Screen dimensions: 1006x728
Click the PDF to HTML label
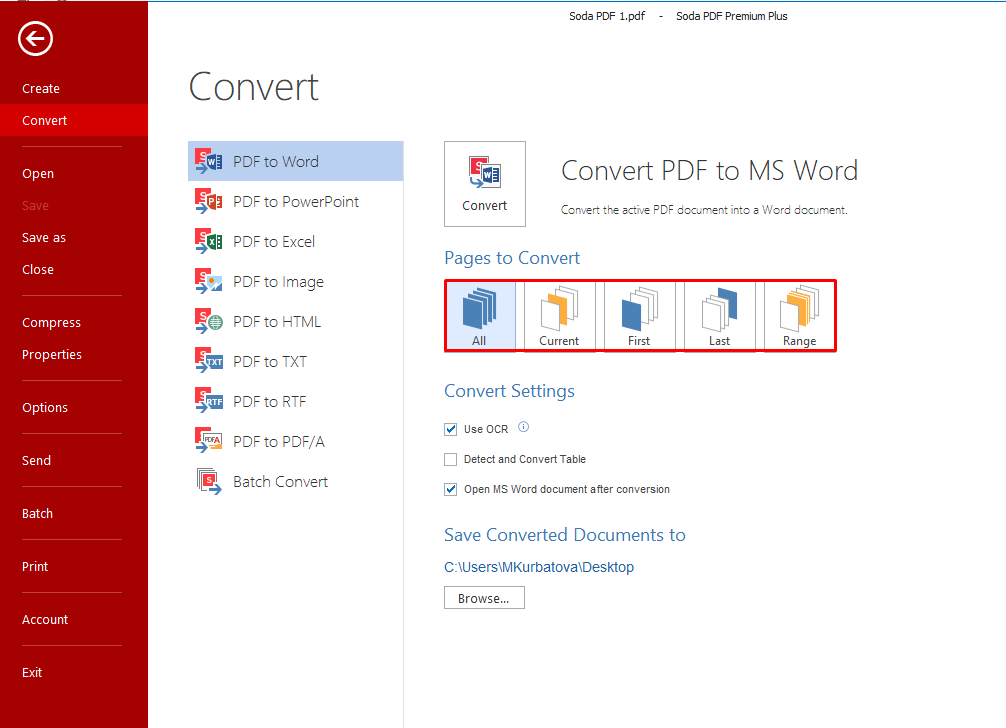pos(277,321)
